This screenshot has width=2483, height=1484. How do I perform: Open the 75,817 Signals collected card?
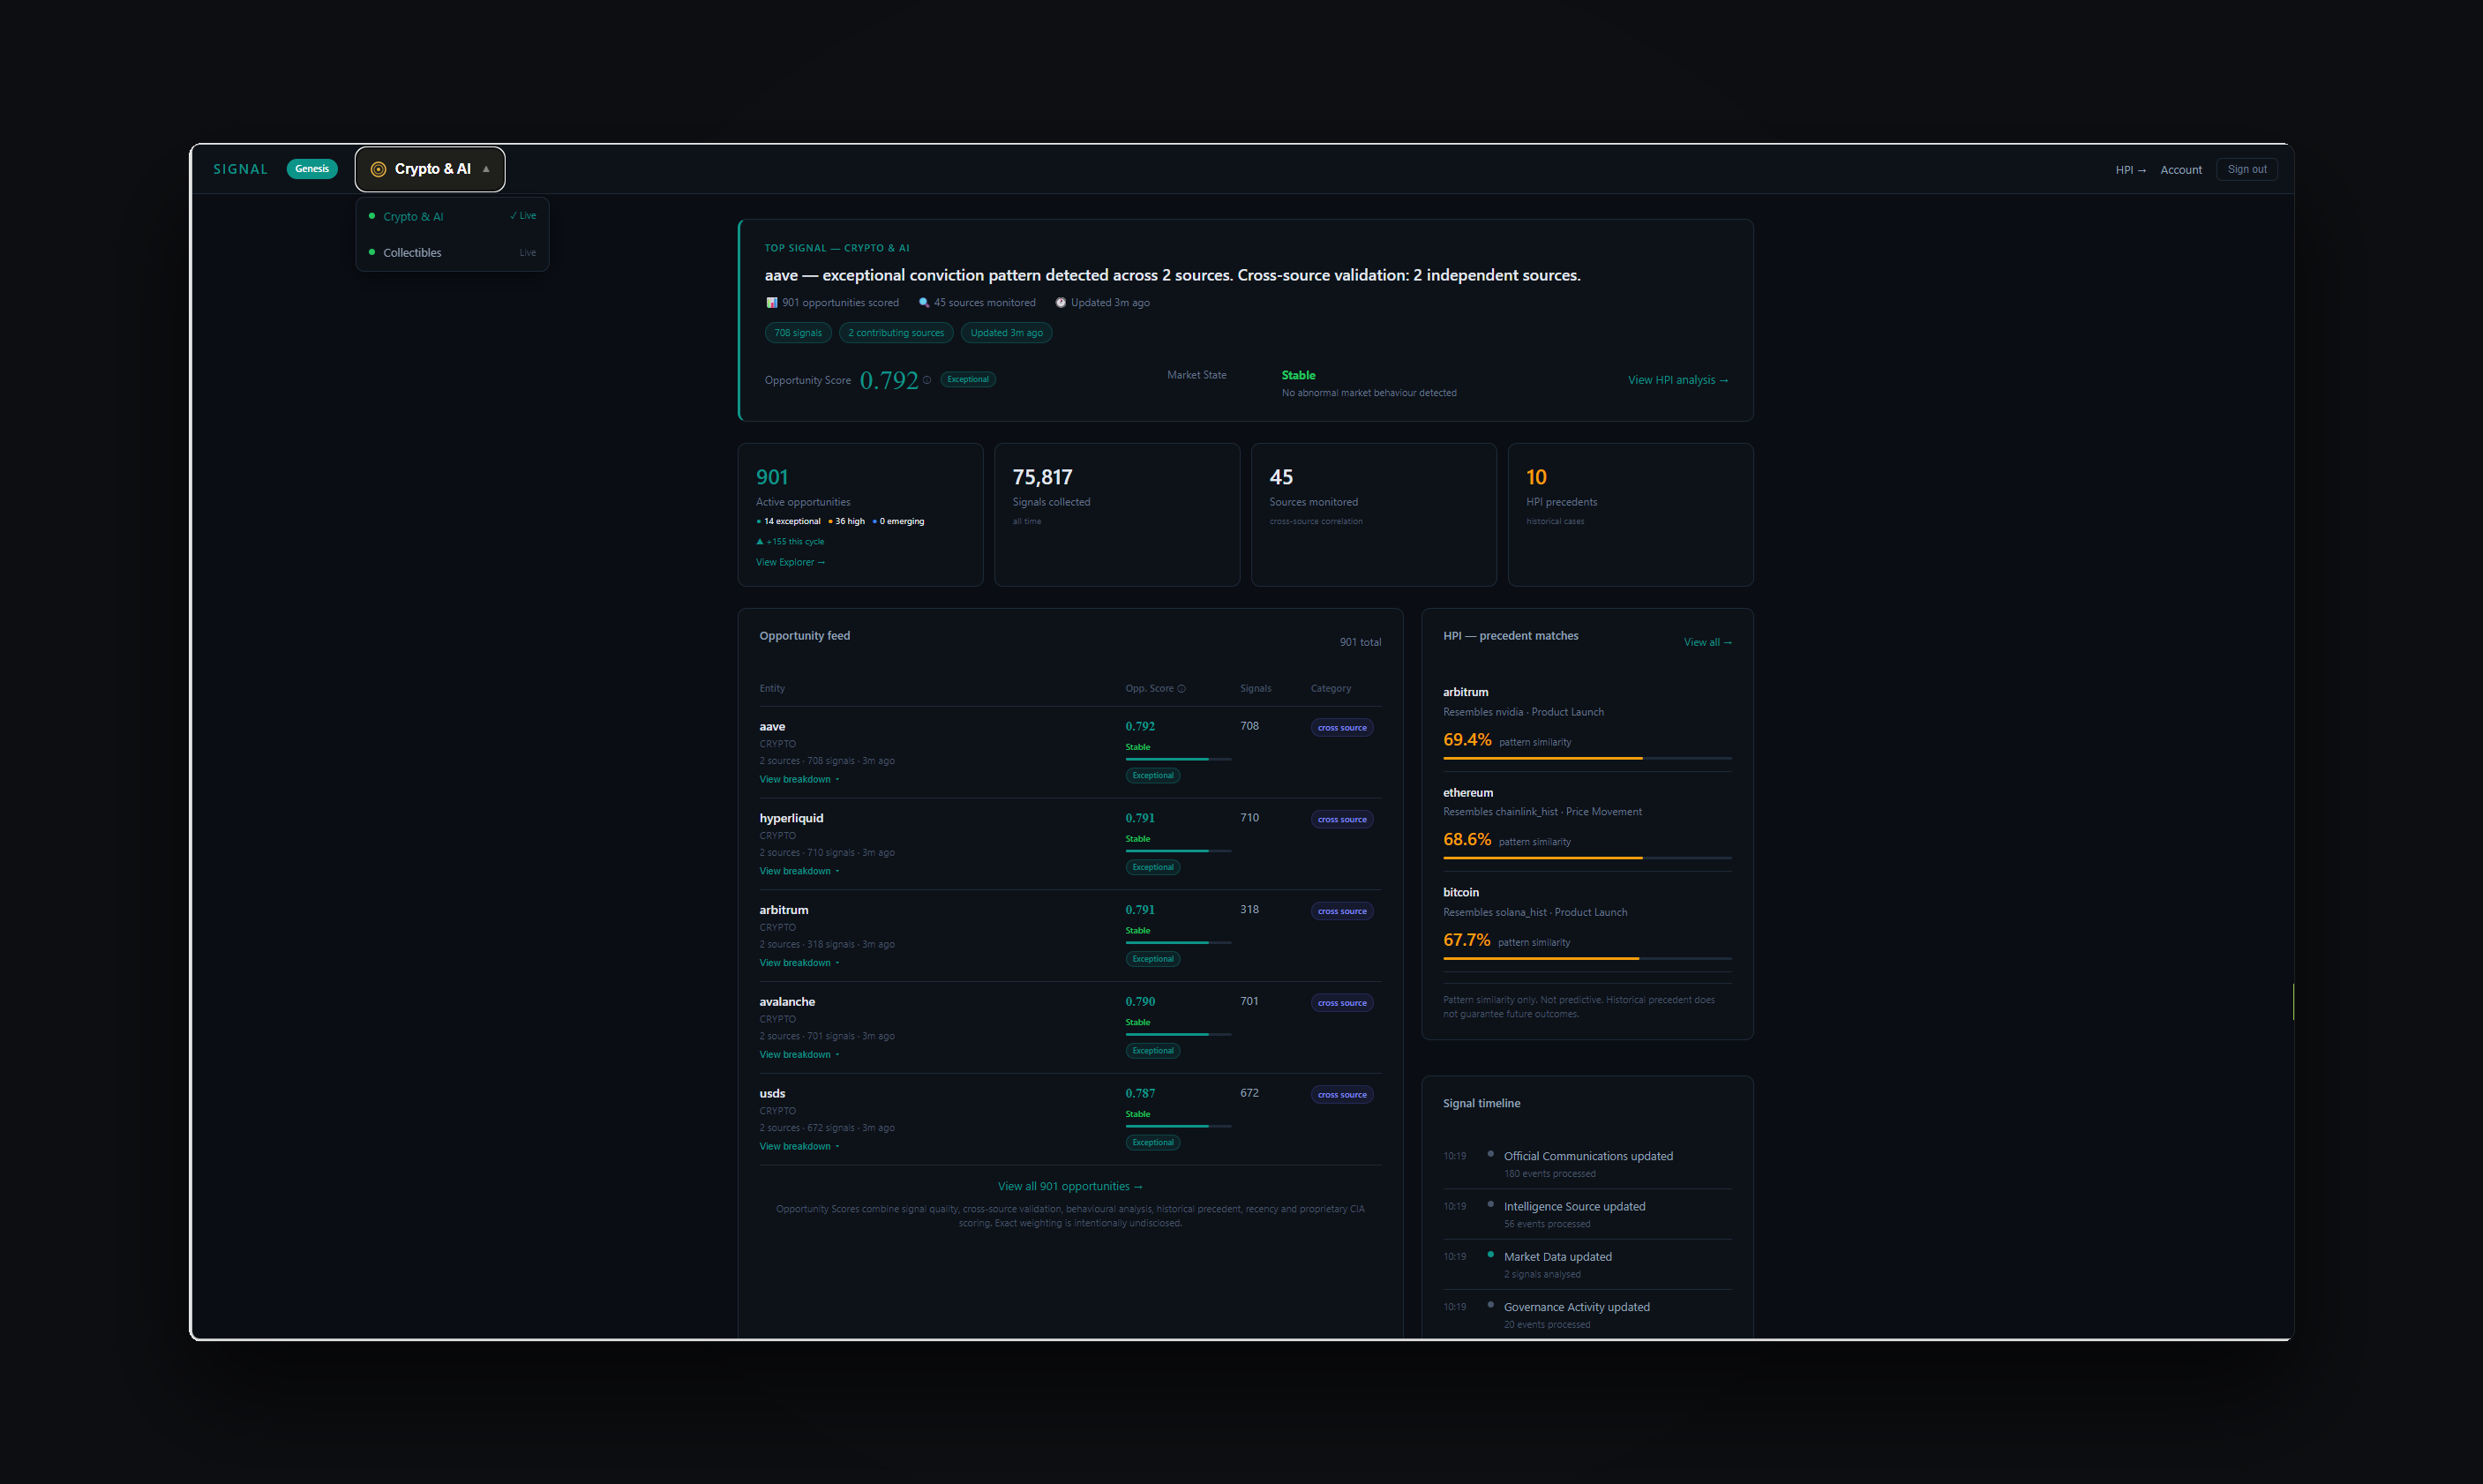1117,515
